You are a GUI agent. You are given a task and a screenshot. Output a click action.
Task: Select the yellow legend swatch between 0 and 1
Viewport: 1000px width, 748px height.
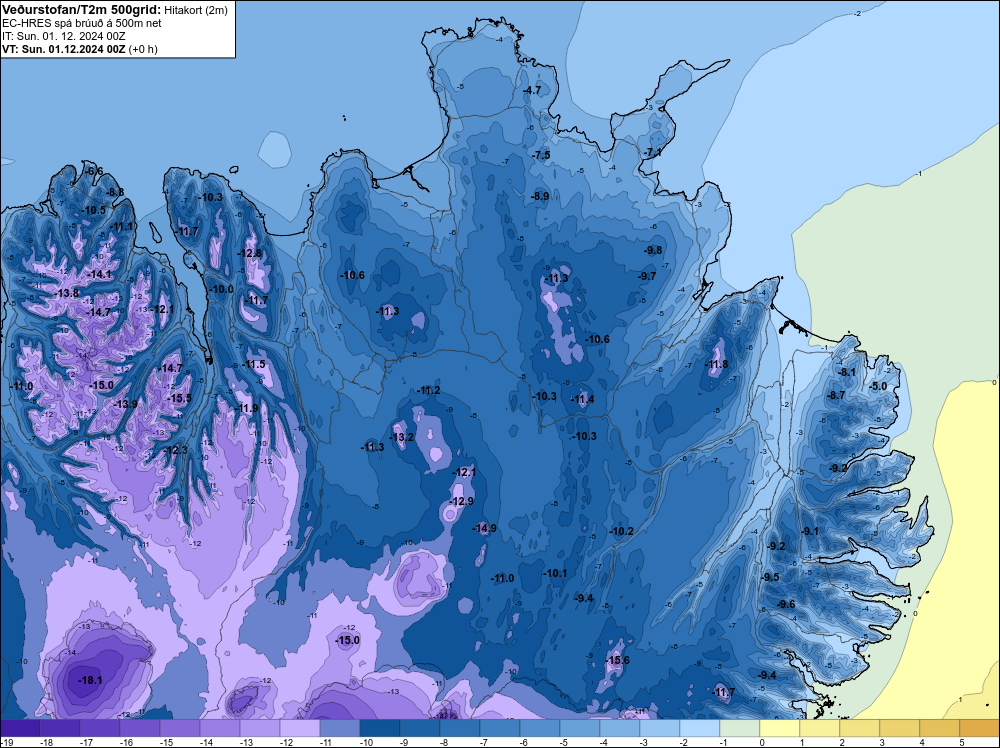(x=779, y=728)
